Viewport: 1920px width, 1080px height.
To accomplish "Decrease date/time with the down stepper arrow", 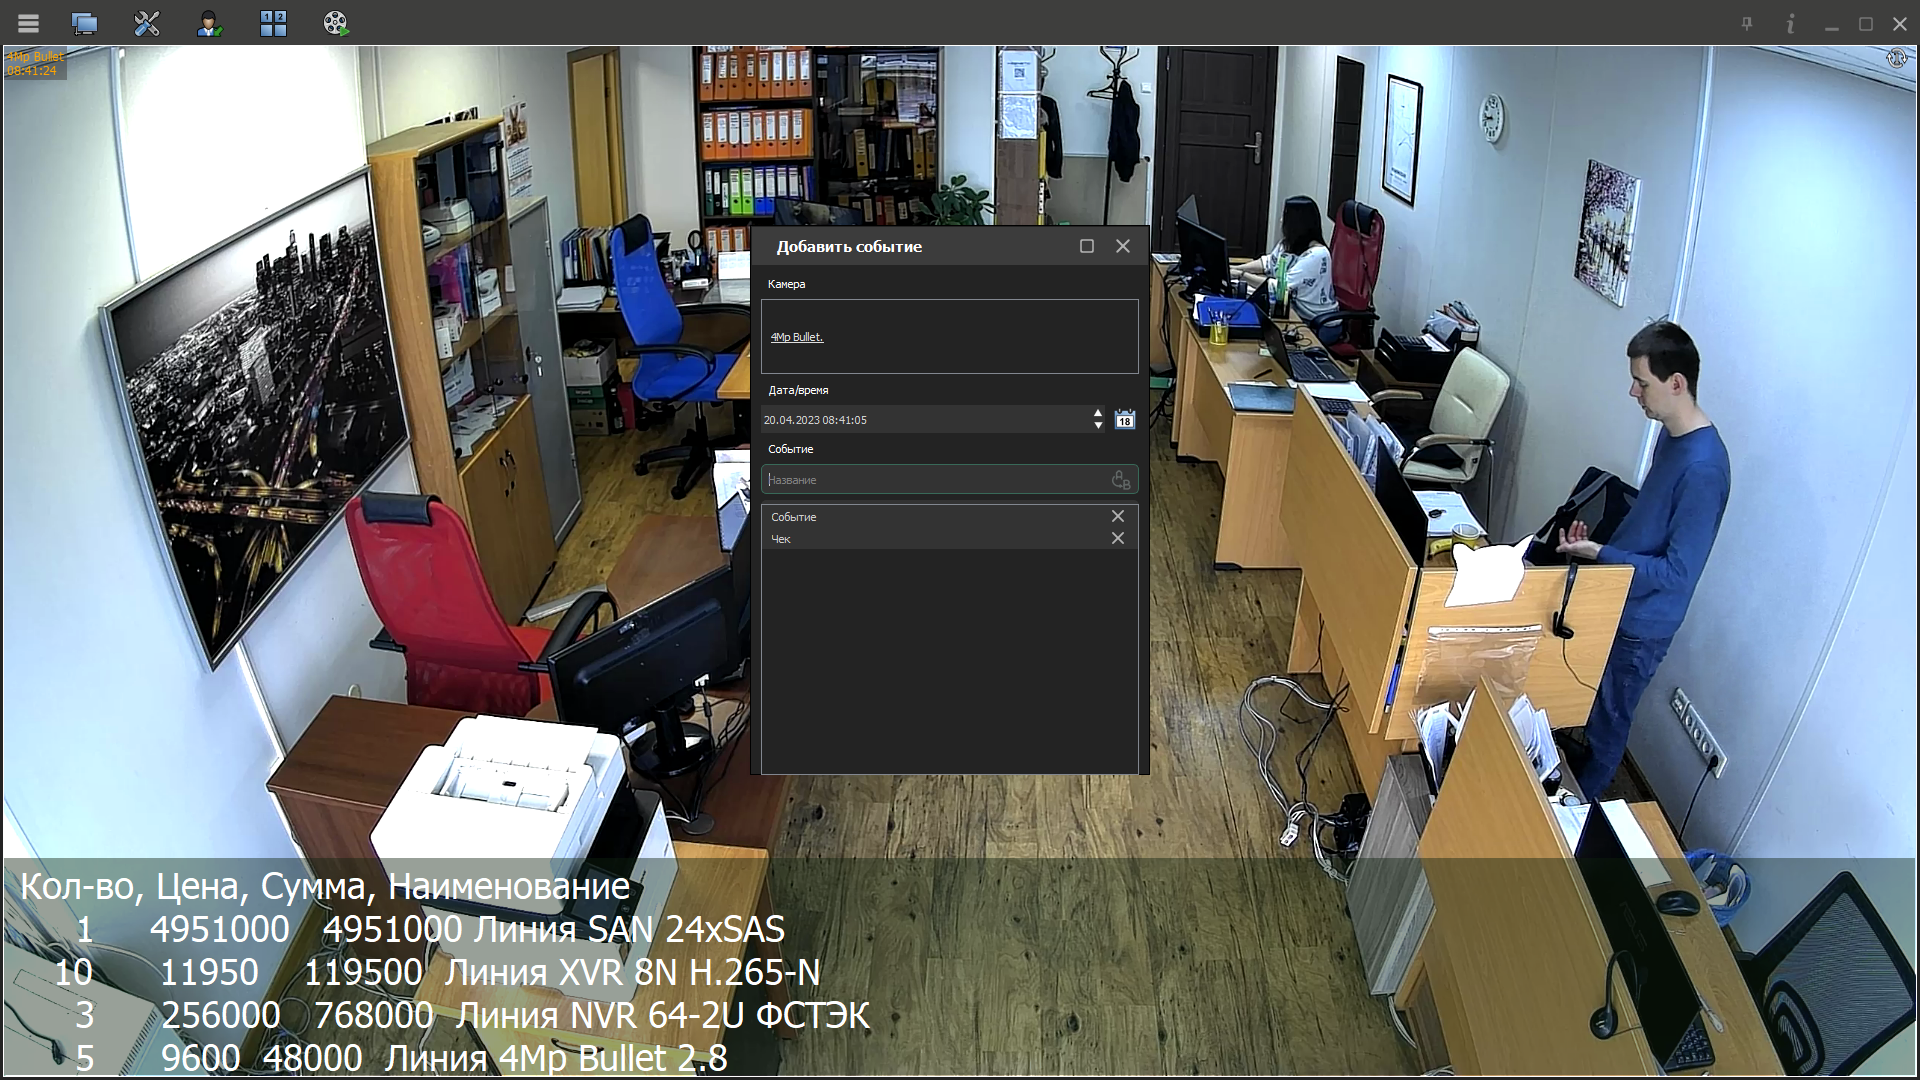I will tap(1098, 426).
